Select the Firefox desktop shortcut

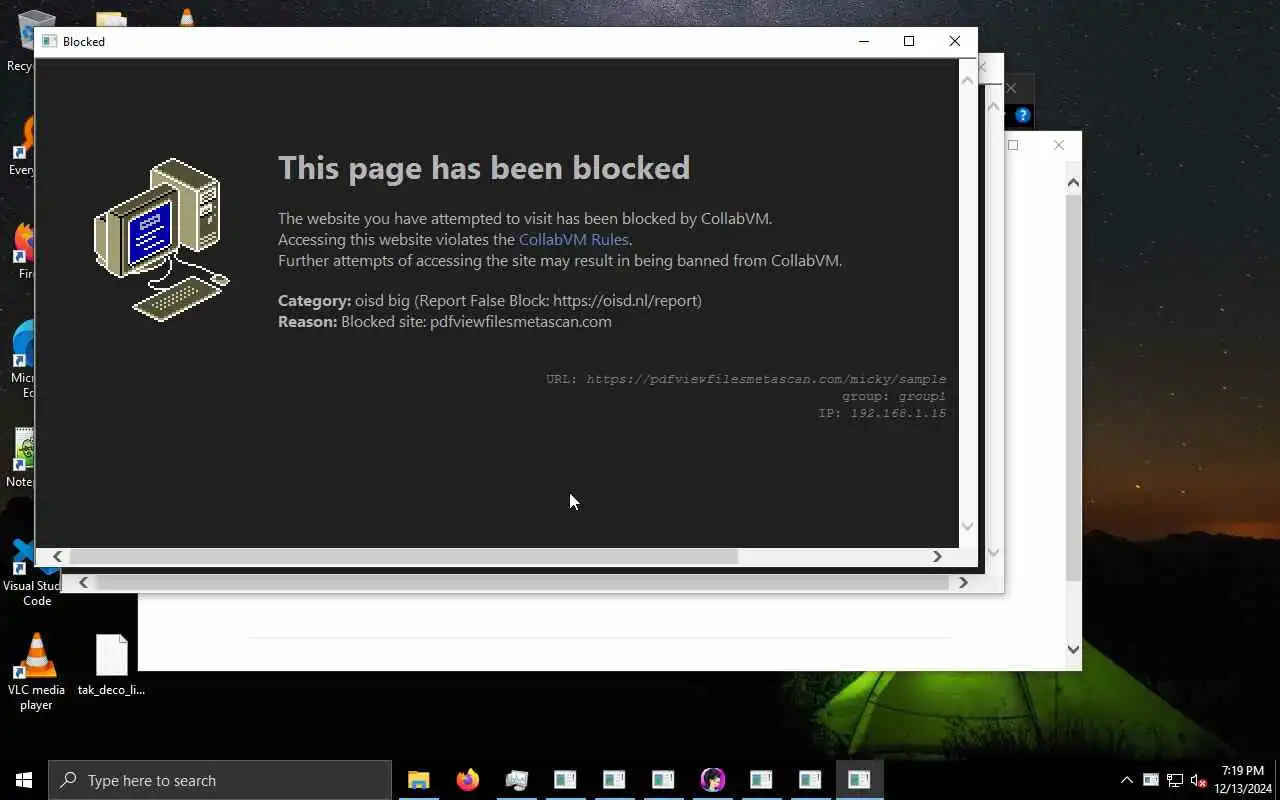(x=24, y=250)
